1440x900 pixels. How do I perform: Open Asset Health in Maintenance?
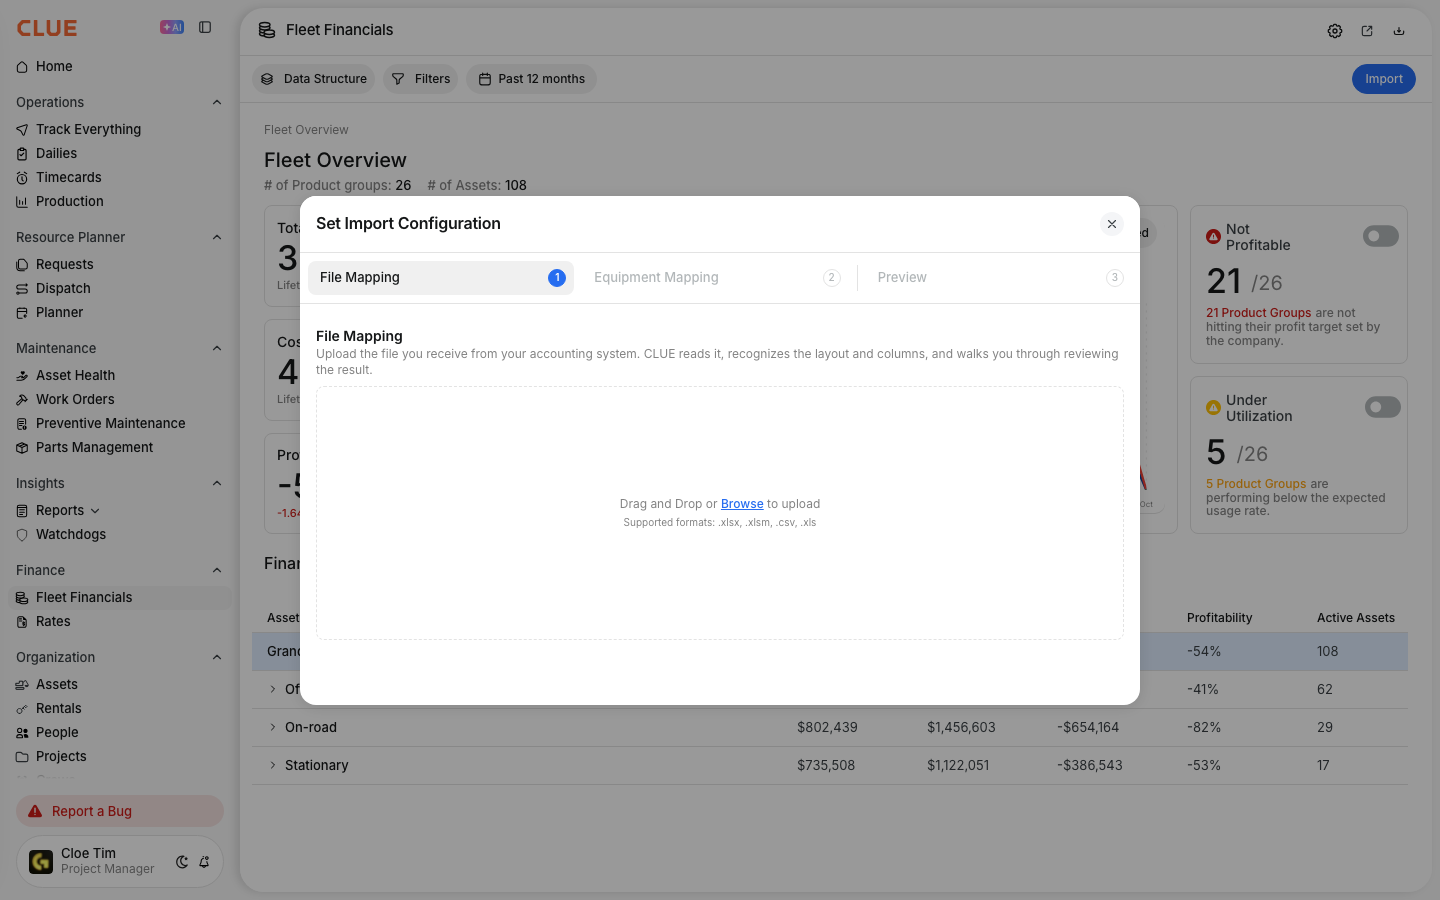(75, 375)
